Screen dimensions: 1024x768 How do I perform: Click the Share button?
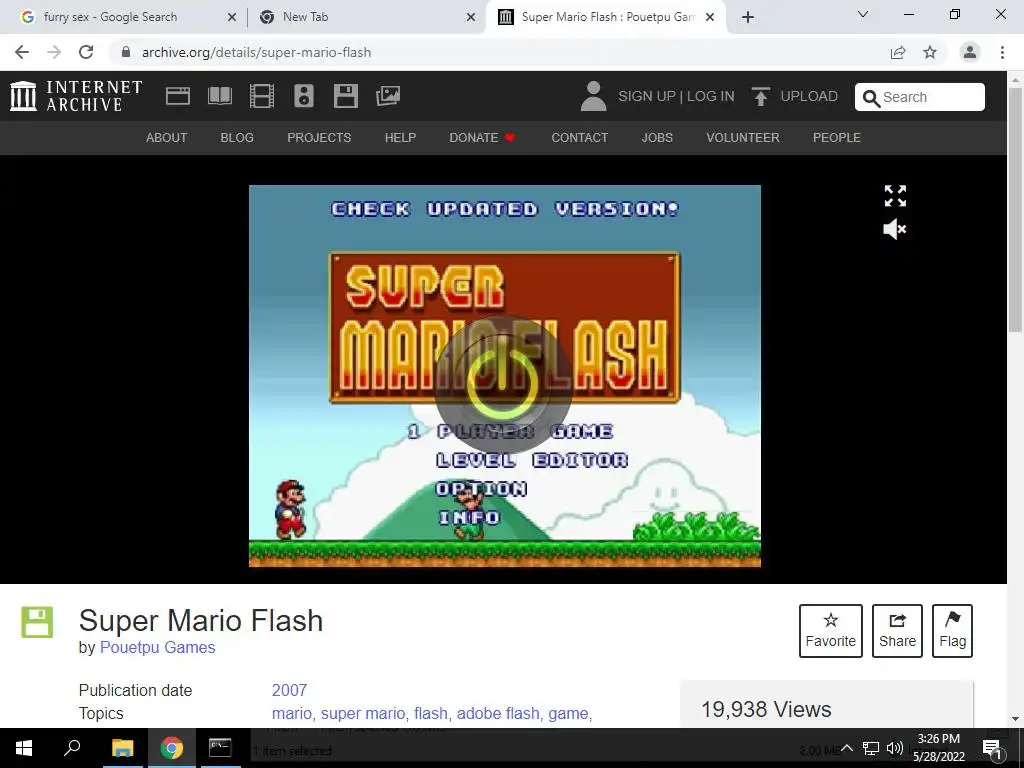coord(897,631)
